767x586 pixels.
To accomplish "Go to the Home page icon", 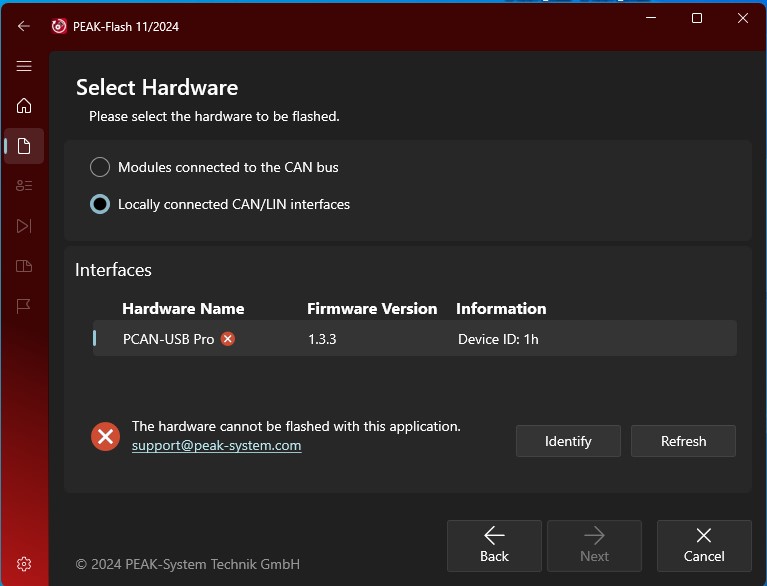I will pyautogui.click(x=24, y=106).
